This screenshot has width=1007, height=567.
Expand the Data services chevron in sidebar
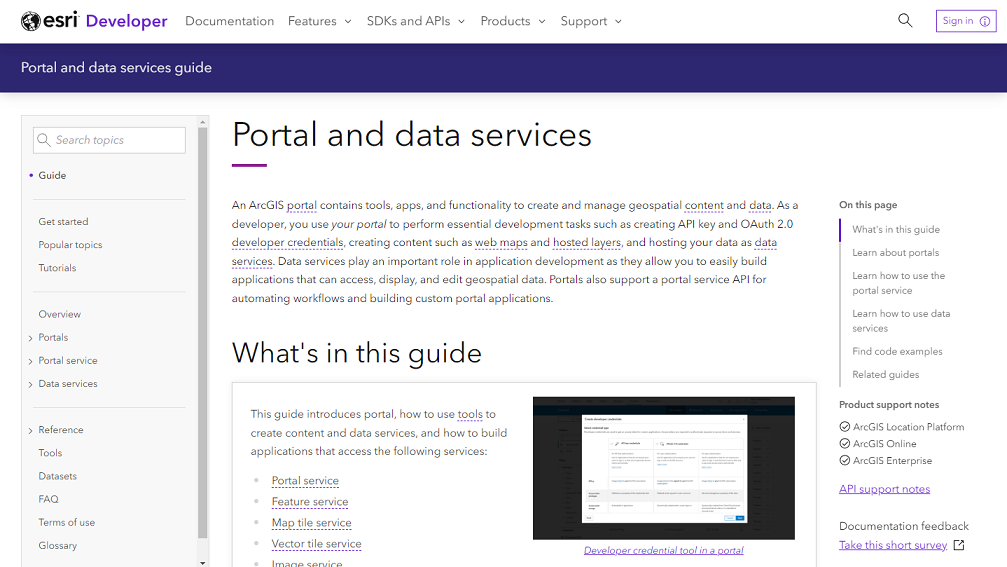[x=30, y=384]
